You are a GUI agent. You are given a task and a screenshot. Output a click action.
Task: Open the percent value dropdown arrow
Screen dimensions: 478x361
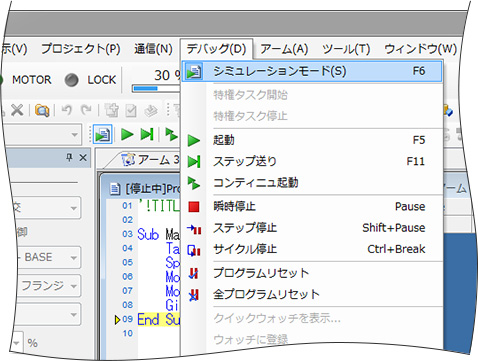[17, 343]
